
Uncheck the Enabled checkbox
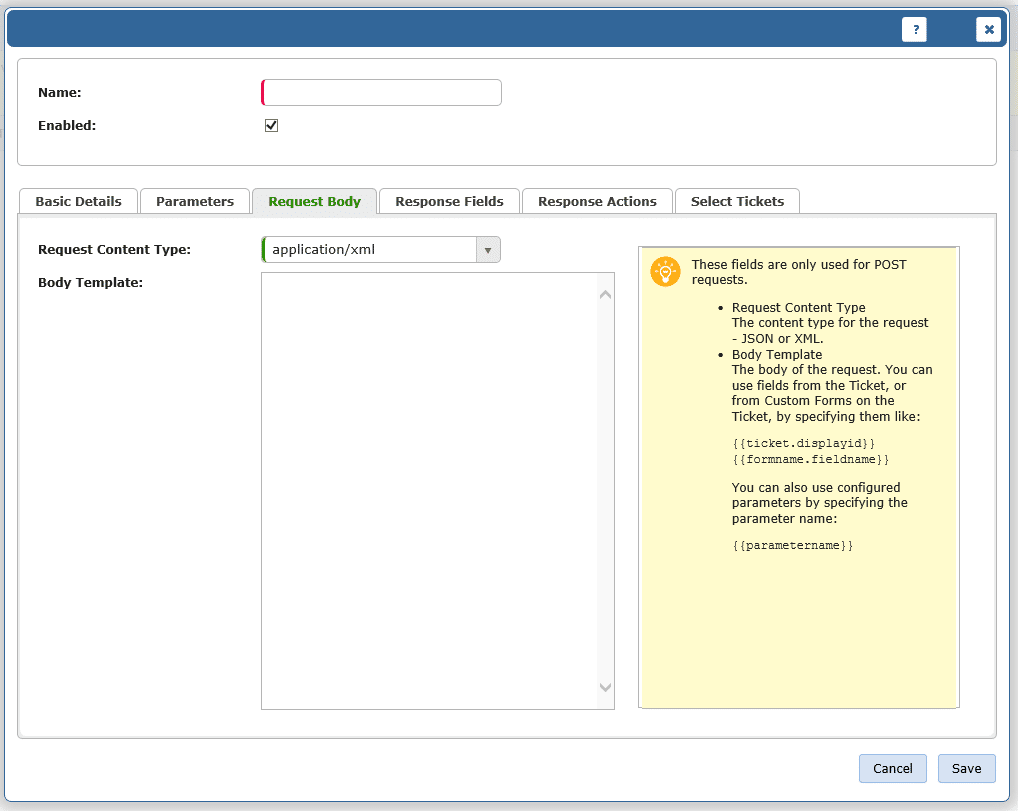271,125
